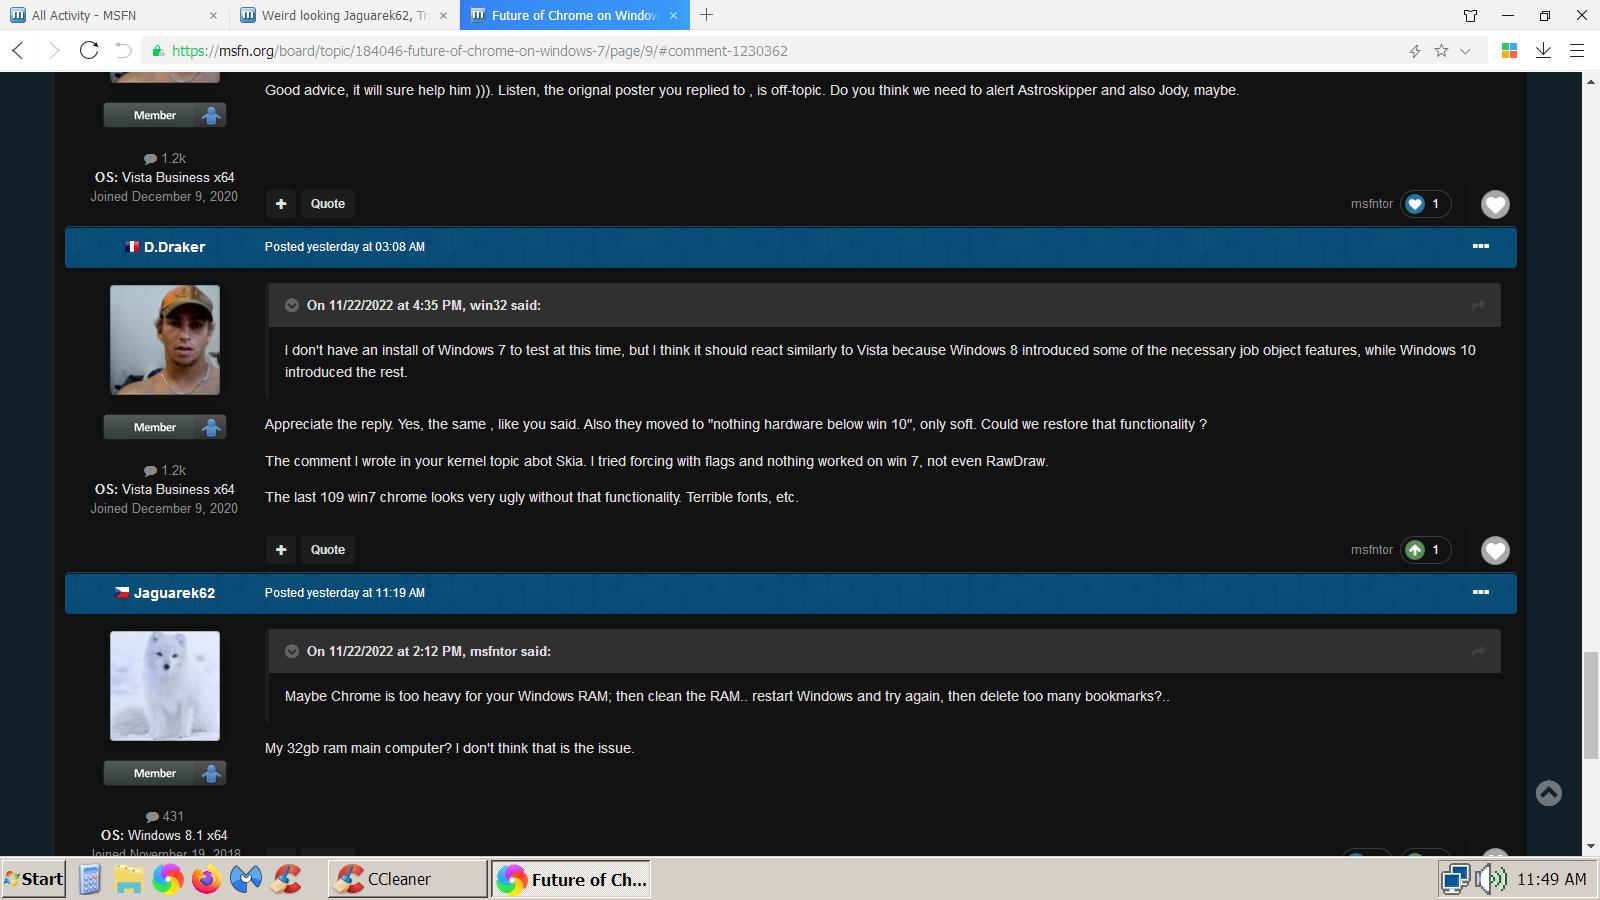1600x900 pixels.
Task: Open msfntor reaction link on D.Draker's 03:08 AM post
Action: coord(1371,550)
